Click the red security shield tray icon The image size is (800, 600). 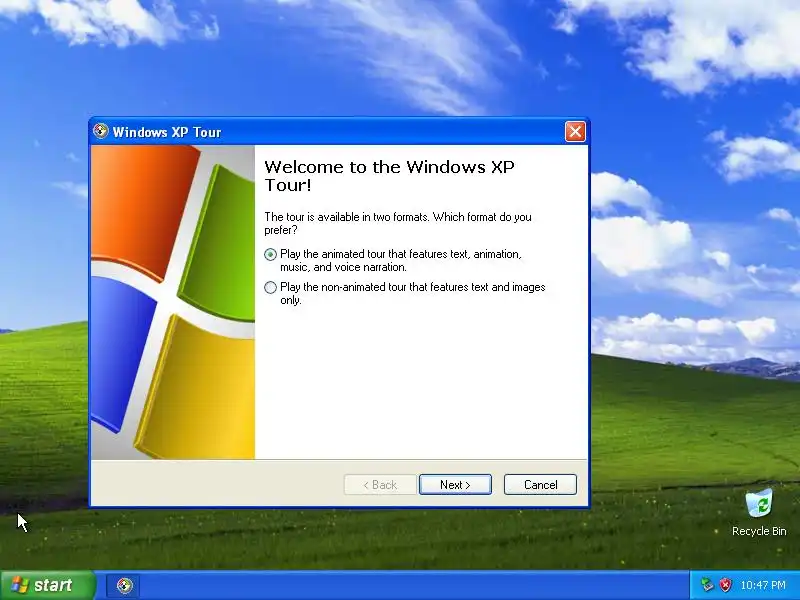(725, 585)
